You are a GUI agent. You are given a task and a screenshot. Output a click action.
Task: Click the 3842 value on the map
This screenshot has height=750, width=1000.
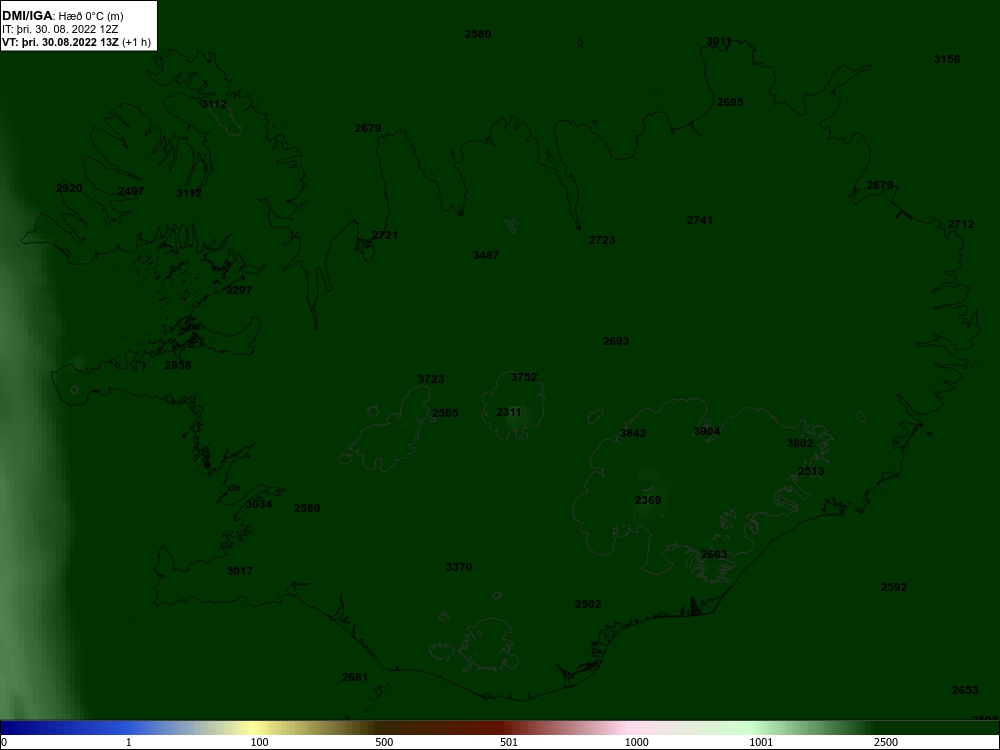pos(633,434)
